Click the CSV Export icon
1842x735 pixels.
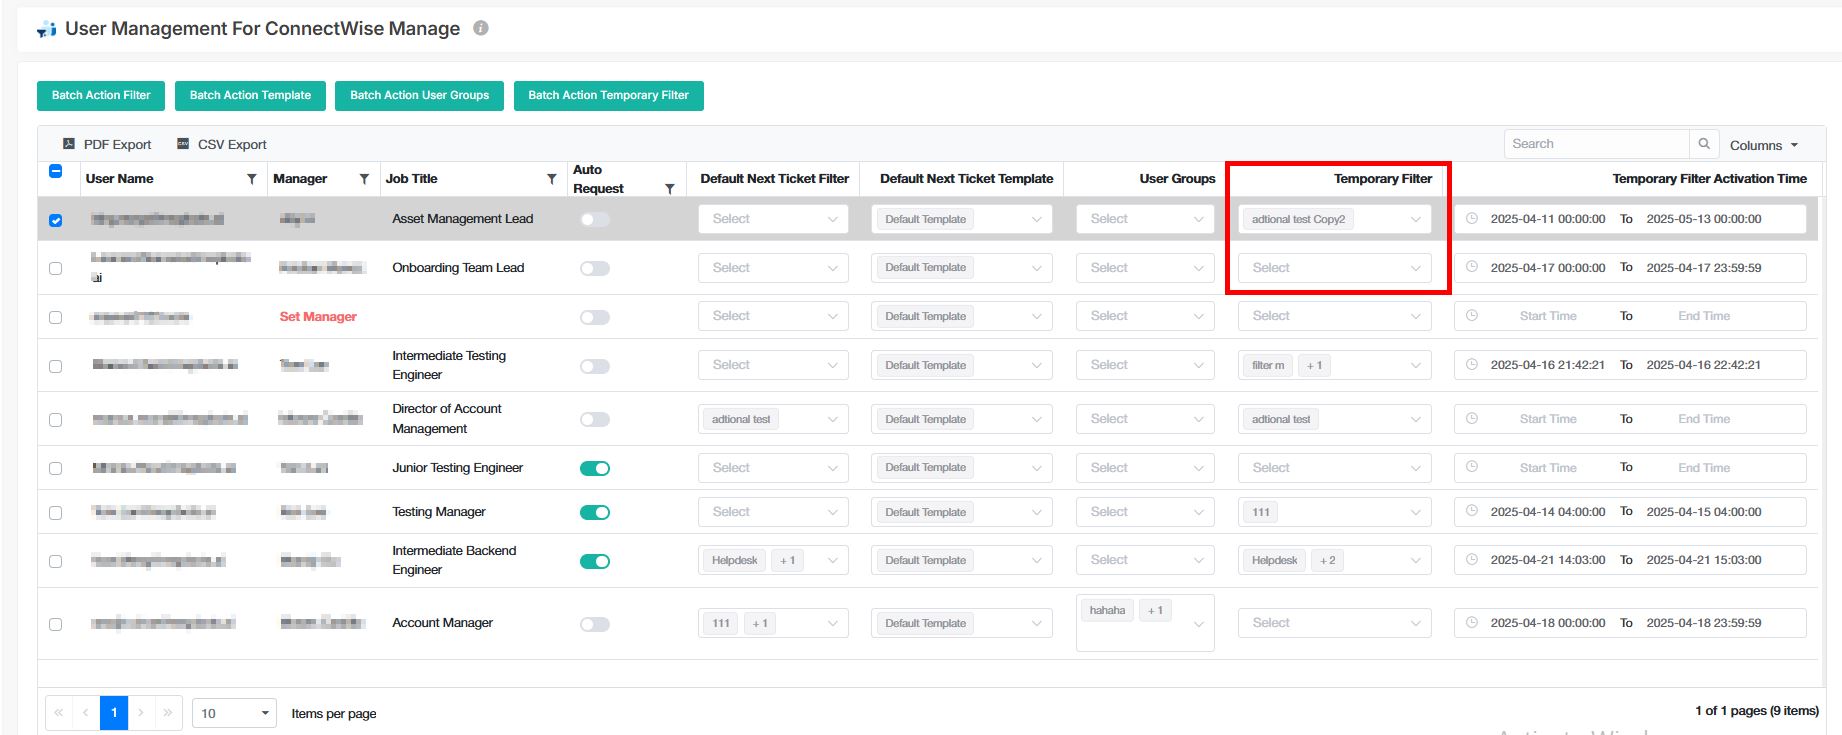(x=183, y=144)
